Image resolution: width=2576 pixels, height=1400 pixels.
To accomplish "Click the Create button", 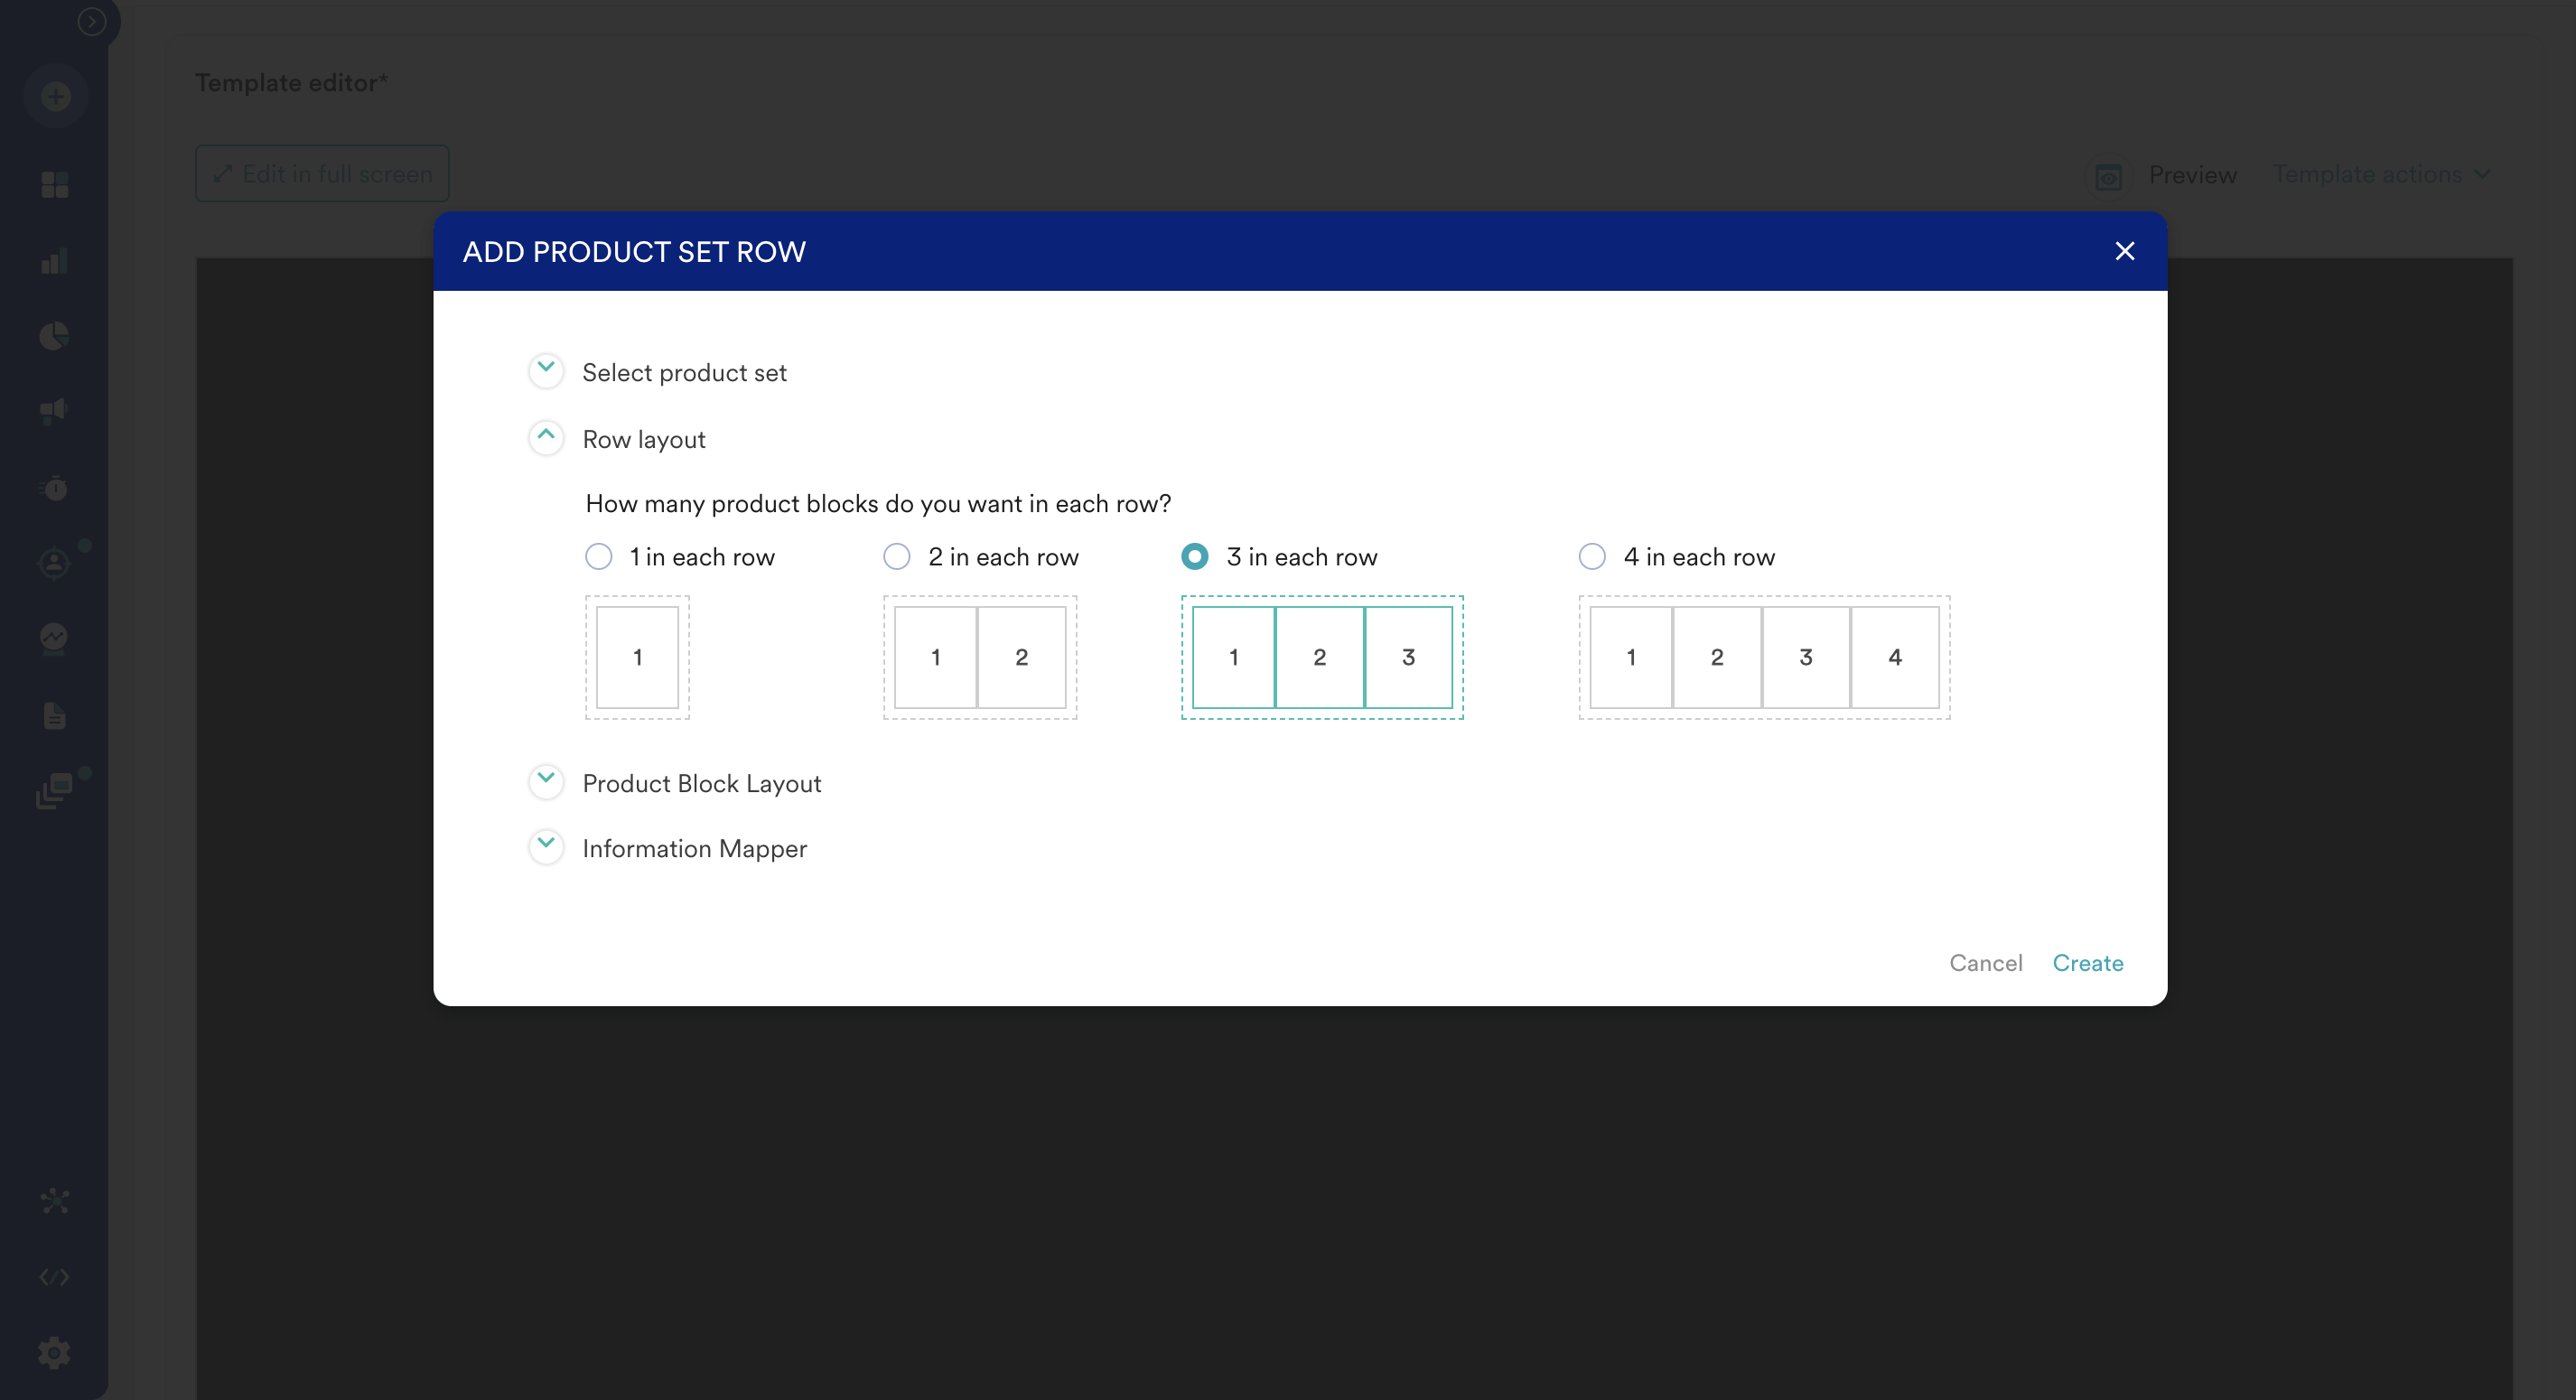I will coord(2087,963).
